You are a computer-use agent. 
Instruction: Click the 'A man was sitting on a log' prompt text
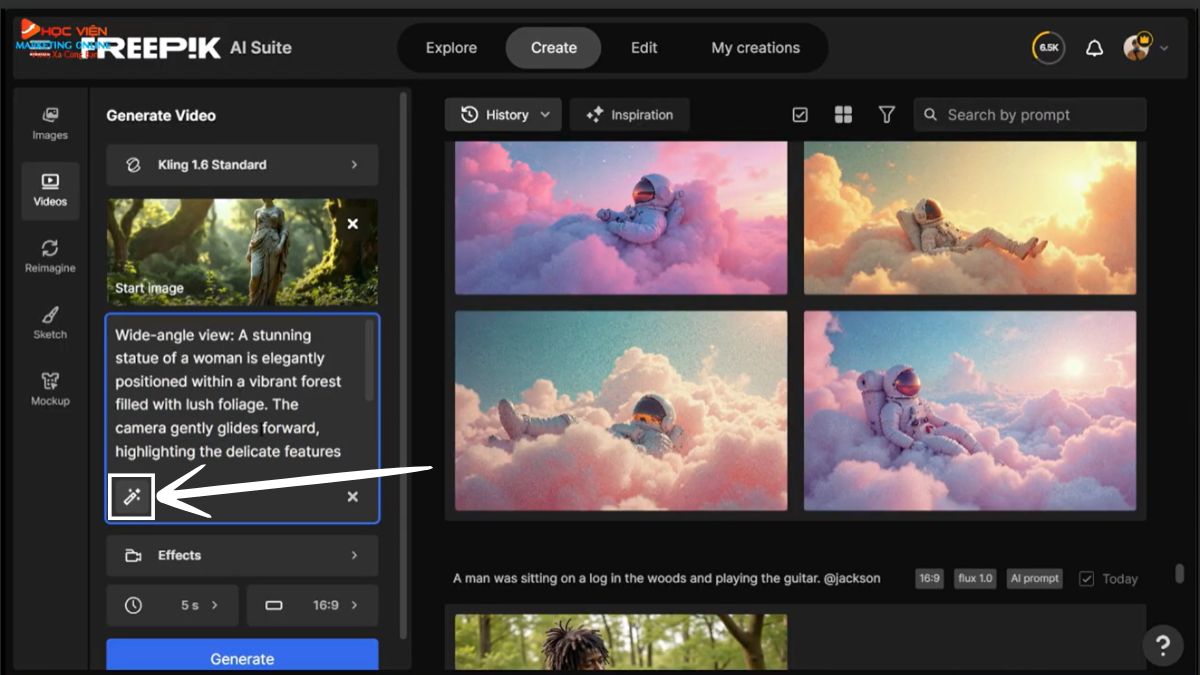click(x=667, y=579)
